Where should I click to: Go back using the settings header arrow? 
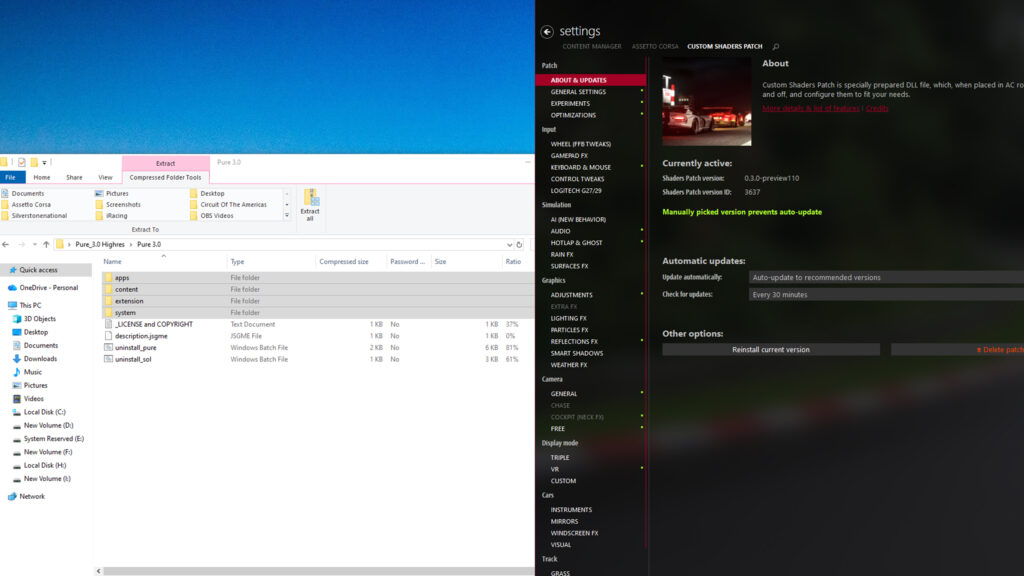pos(547,31)
